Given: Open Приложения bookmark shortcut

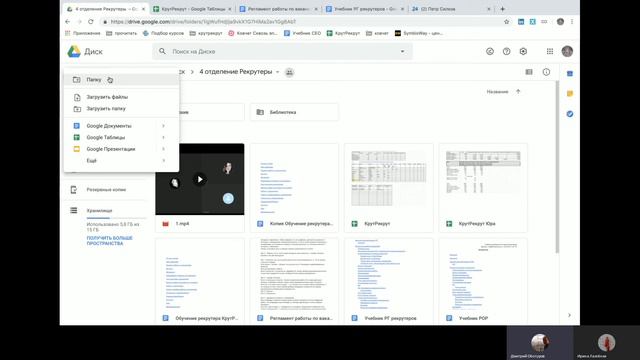Looking at the screenshot, I should (x=82, y=33).
